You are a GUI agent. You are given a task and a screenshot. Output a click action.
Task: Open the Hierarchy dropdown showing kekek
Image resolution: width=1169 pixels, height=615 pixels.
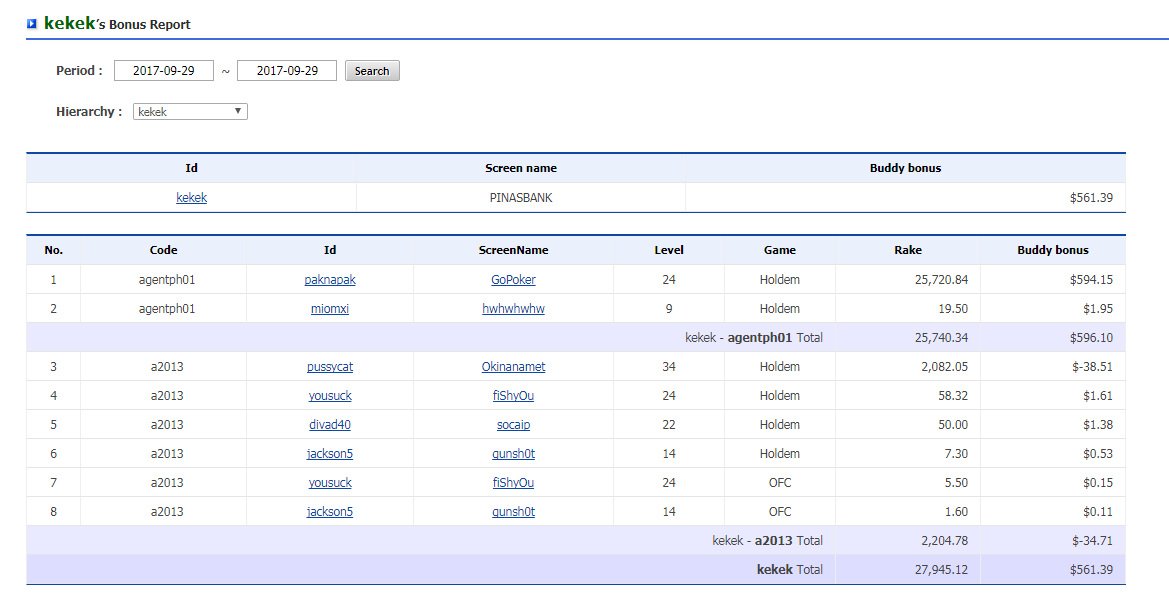pyautogui.click(x=190, y=112)
